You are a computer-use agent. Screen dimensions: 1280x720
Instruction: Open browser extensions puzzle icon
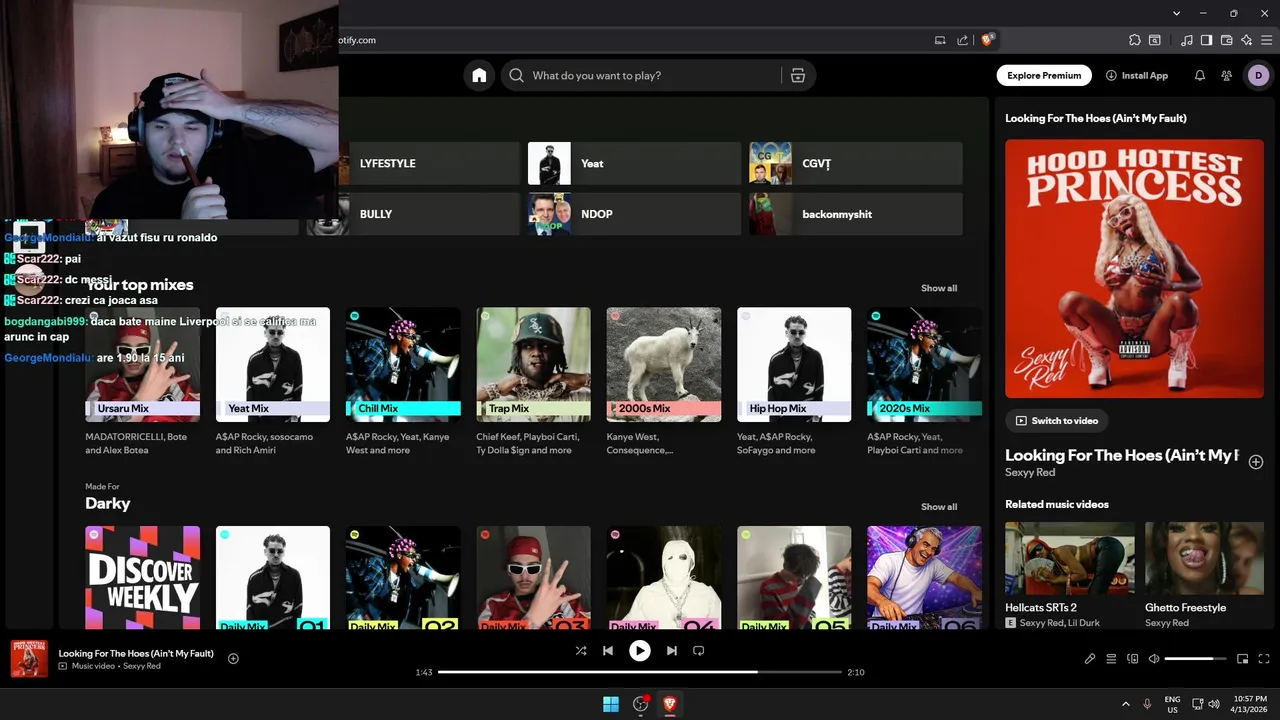coord(1134,40)
